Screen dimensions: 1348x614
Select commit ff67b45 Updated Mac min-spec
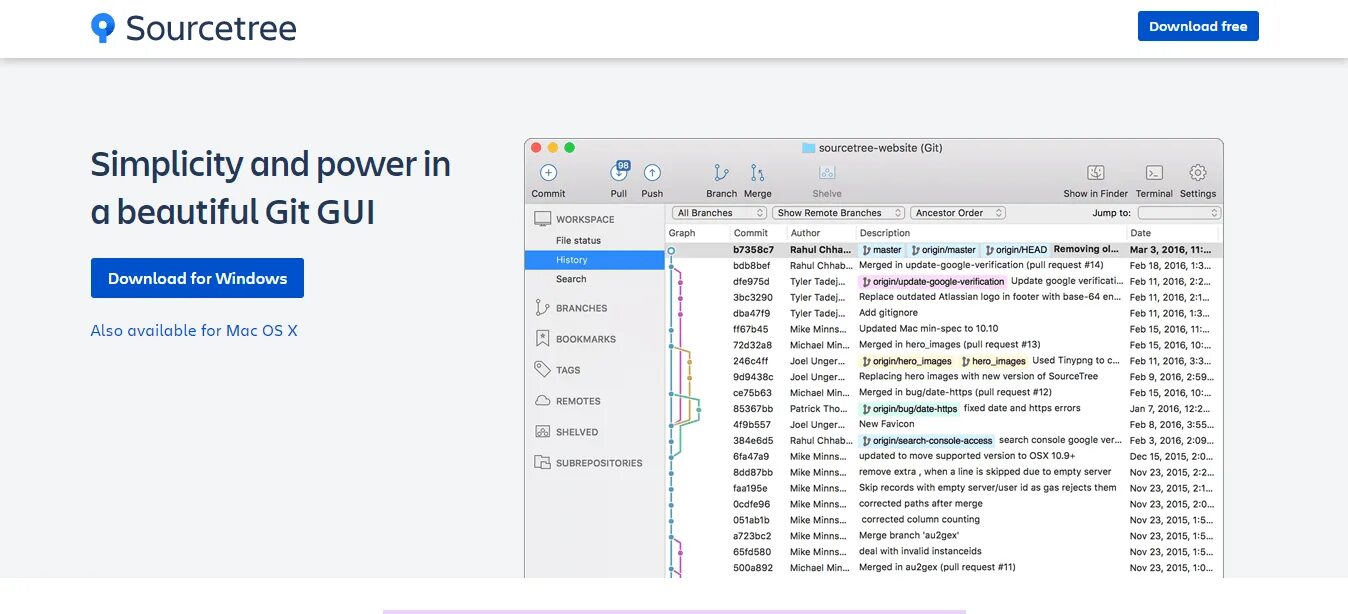tap(944, 329)
